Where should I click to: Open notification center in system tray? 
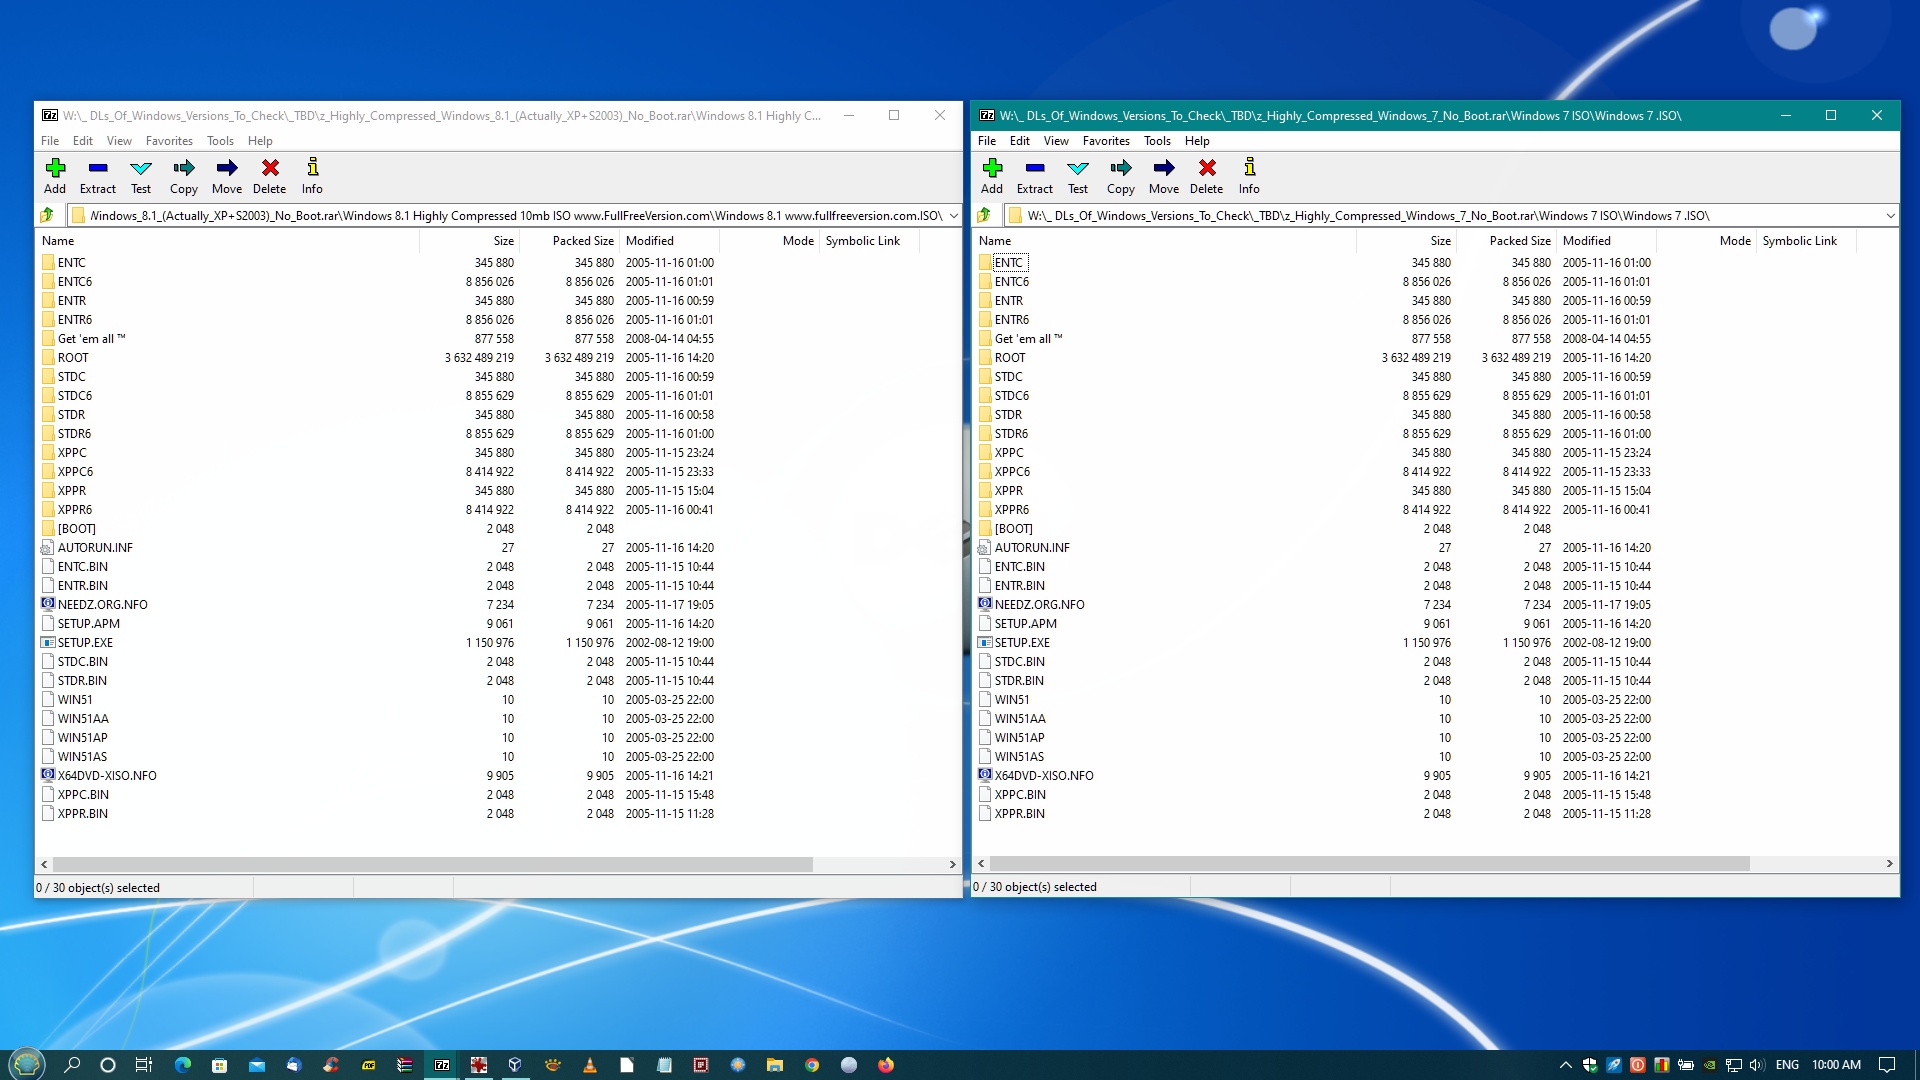(1887, 1064)
